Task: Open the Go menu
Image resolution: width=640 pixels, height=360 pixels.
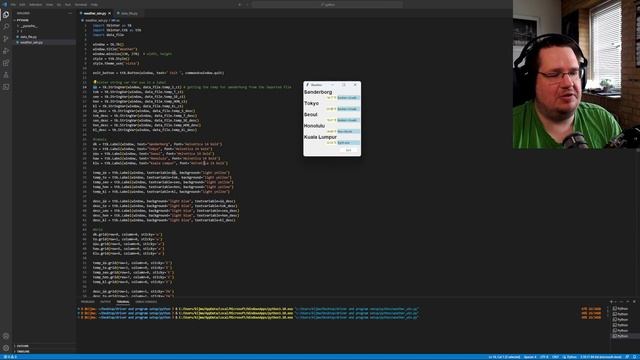Action: 59,4
